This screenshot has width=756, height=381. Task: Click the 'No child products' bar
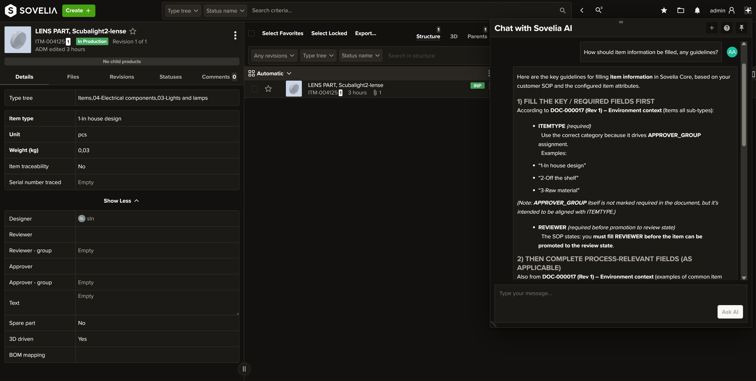(122, 62)
